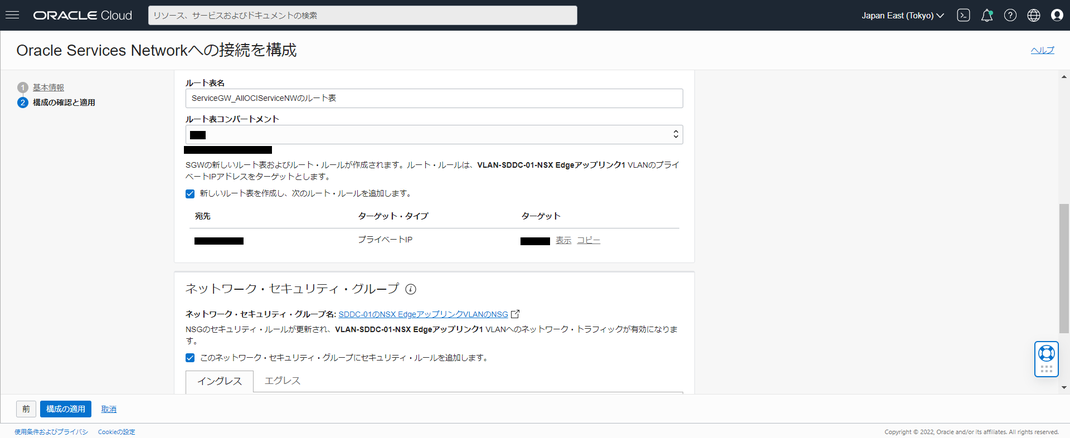Image resolution: width=1070 pixels, height=438 pixels.
Task: Click the 取消 link
Action: coord(109,409)
